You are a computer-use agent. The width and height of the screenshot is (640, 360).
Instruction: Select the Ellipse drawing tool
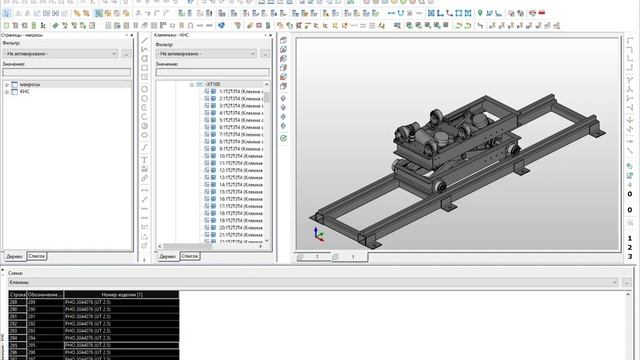[144, 135]
